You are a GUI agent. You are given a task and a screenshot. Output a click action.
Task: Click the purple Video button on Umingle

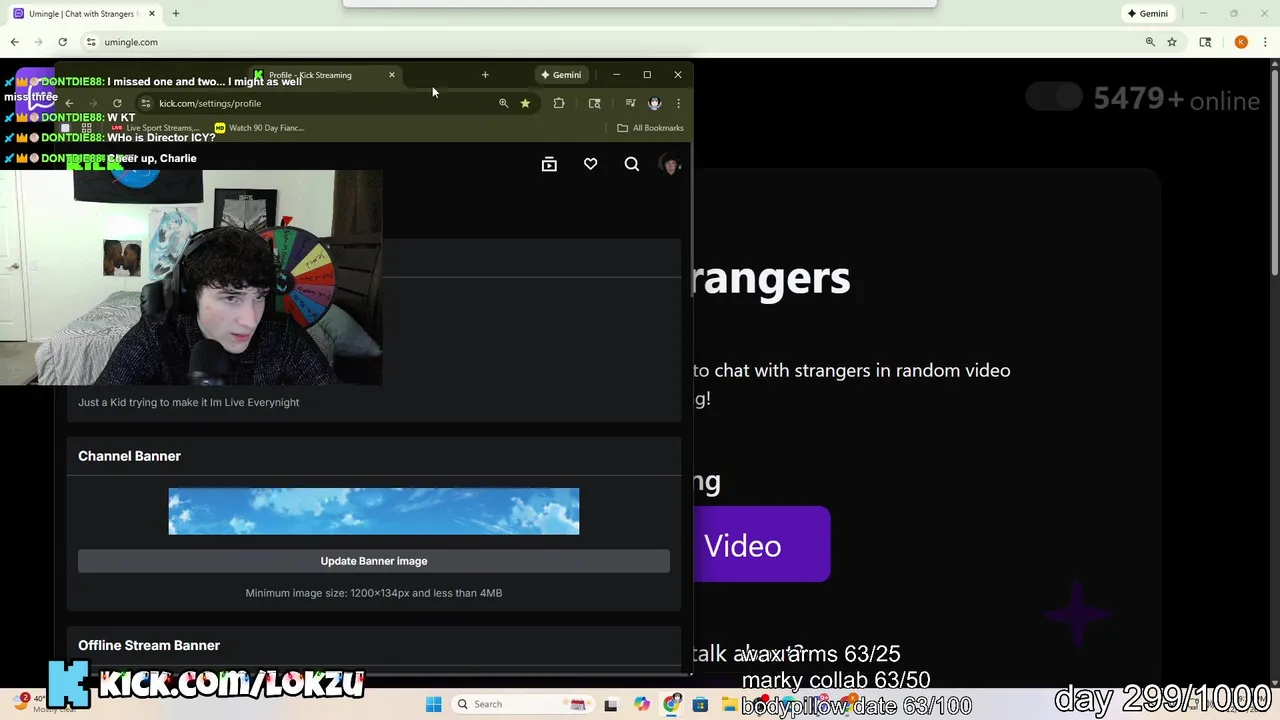tap(761, 545)
